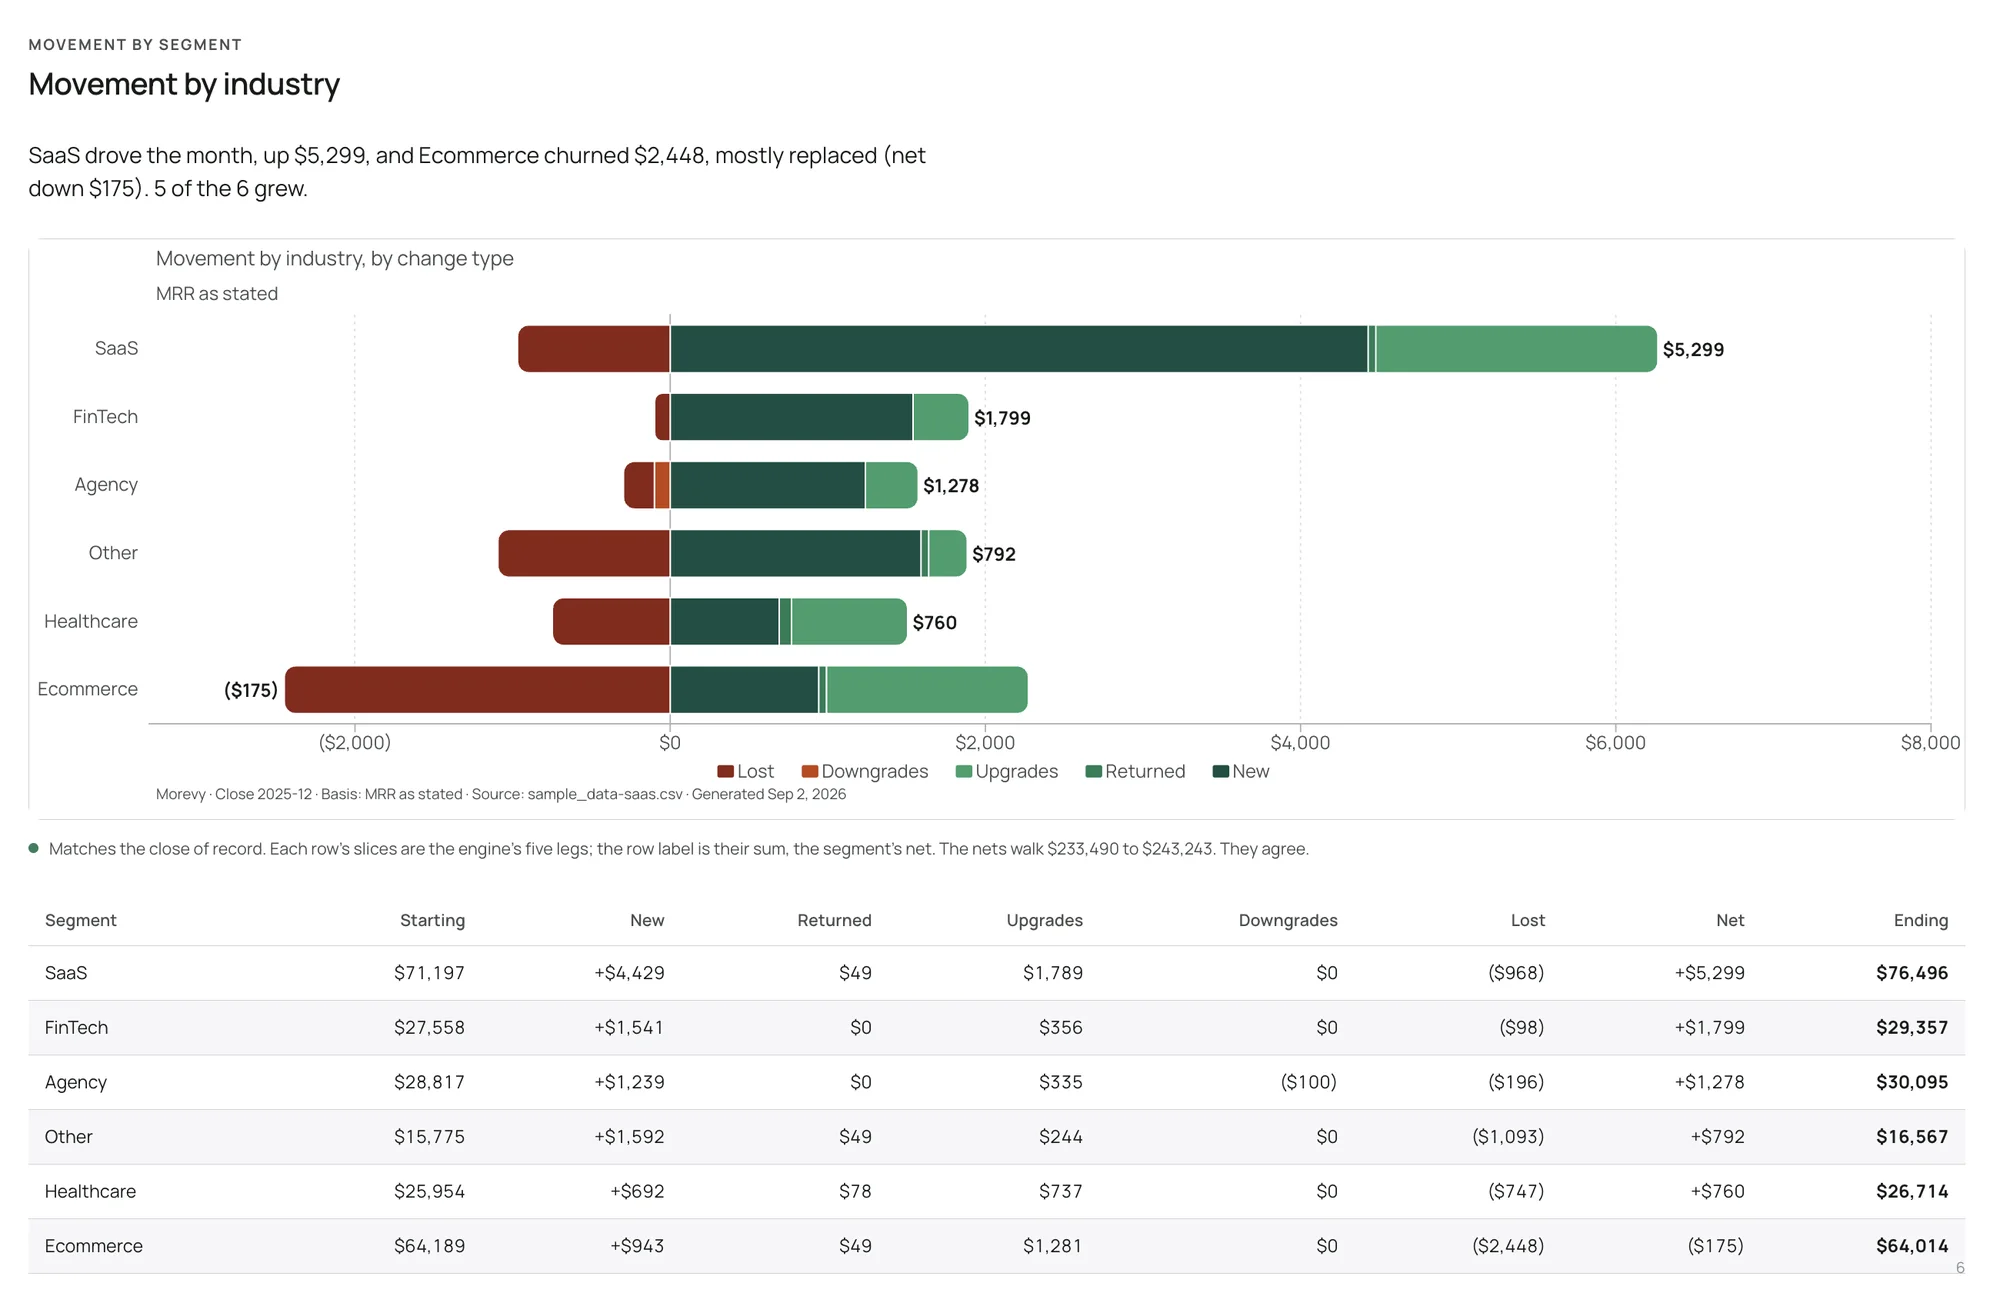2000x1303 pixels.
Task: Click the green status dot before 'Matches the close'
Action: [x=34, y=848]
